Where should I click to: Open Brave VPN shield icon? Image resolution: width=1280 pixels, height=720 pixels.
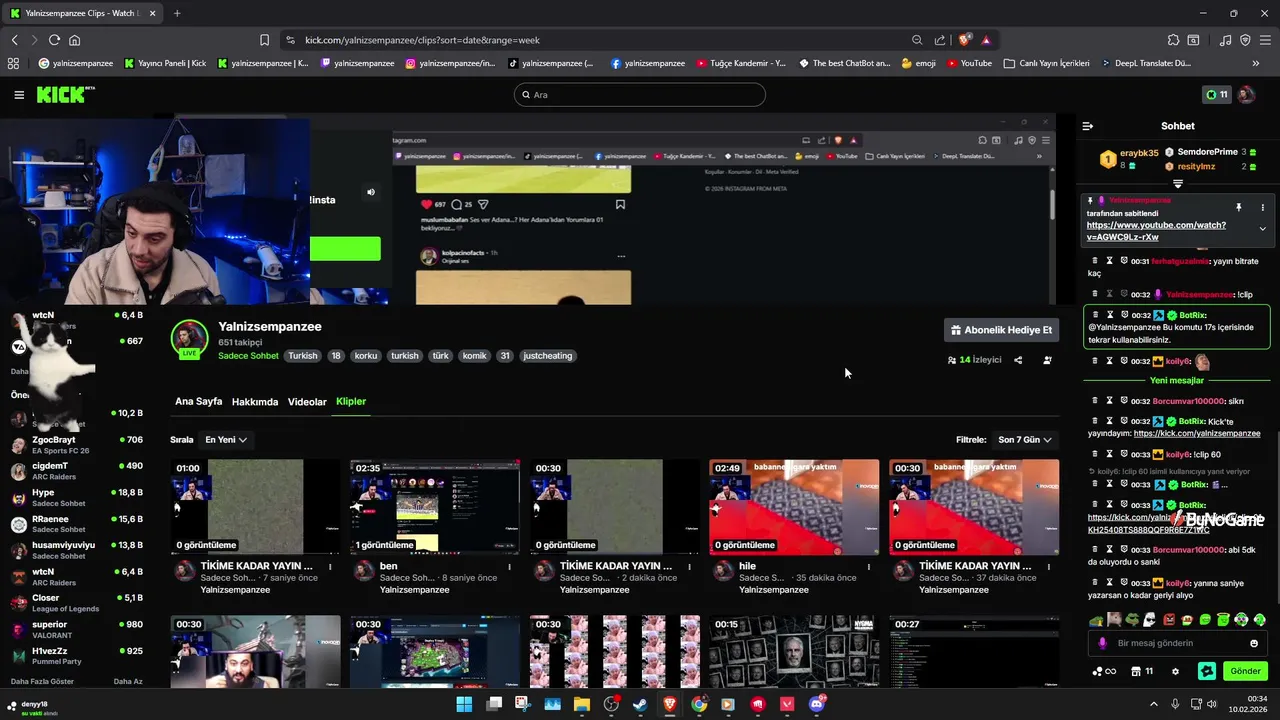[1245, 40]
